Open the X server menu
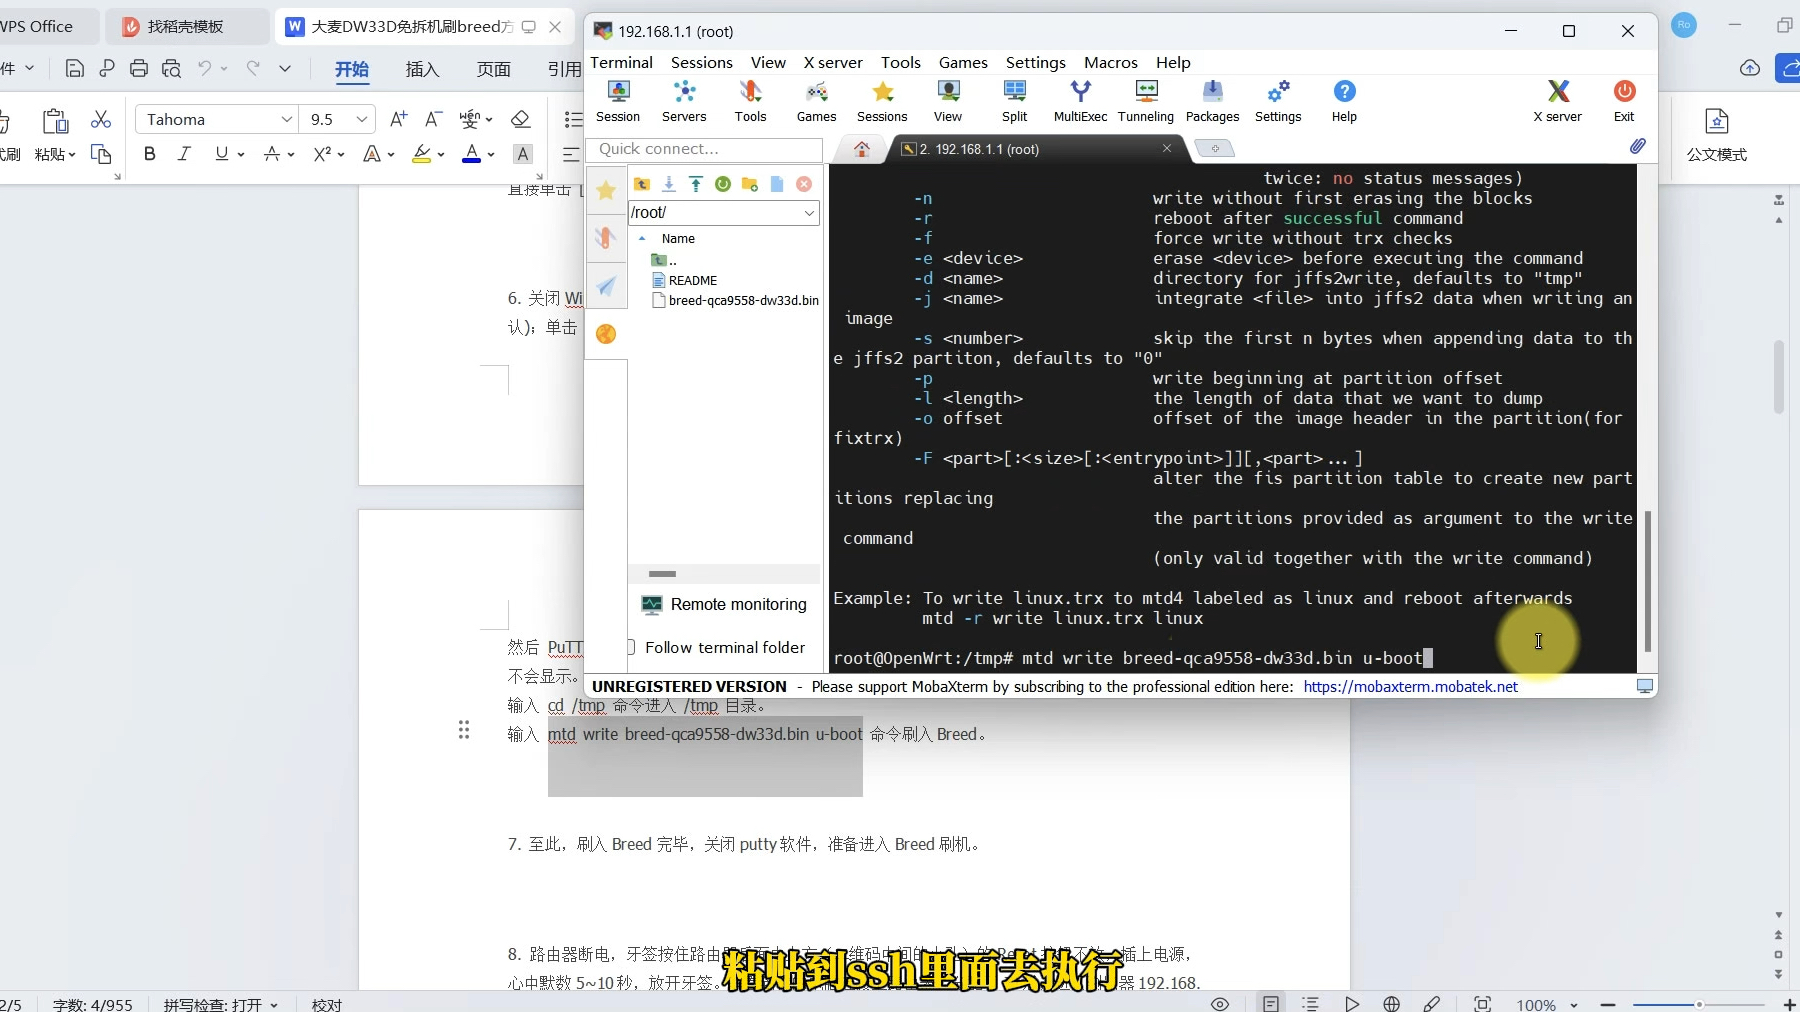 (833, 62)
